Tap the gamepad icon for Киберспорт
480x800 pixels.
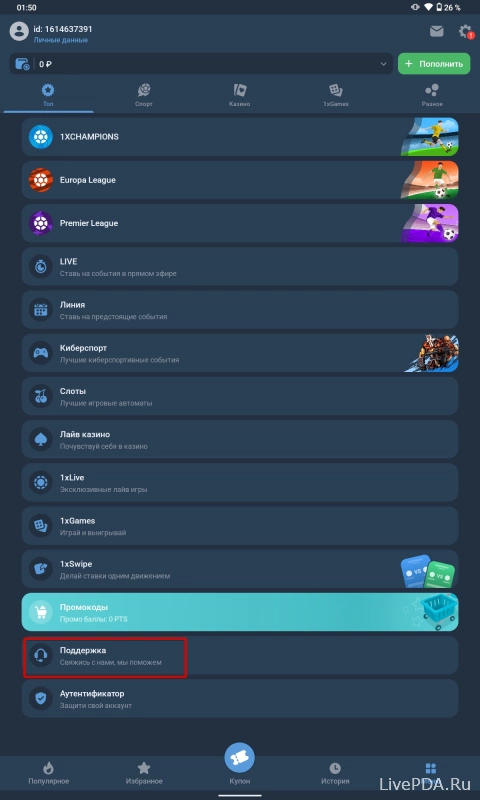coord(41,353)
